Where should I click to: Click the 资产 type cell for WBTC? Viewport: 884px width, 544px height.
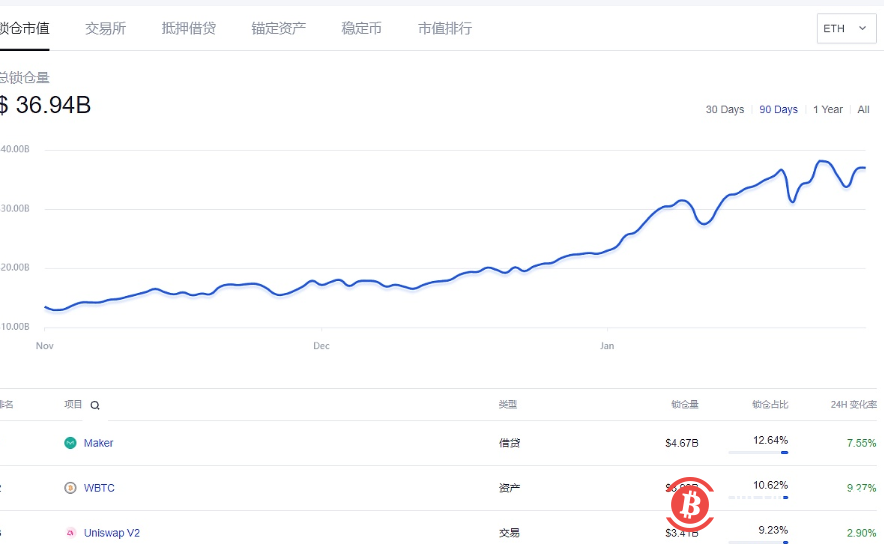509,488
